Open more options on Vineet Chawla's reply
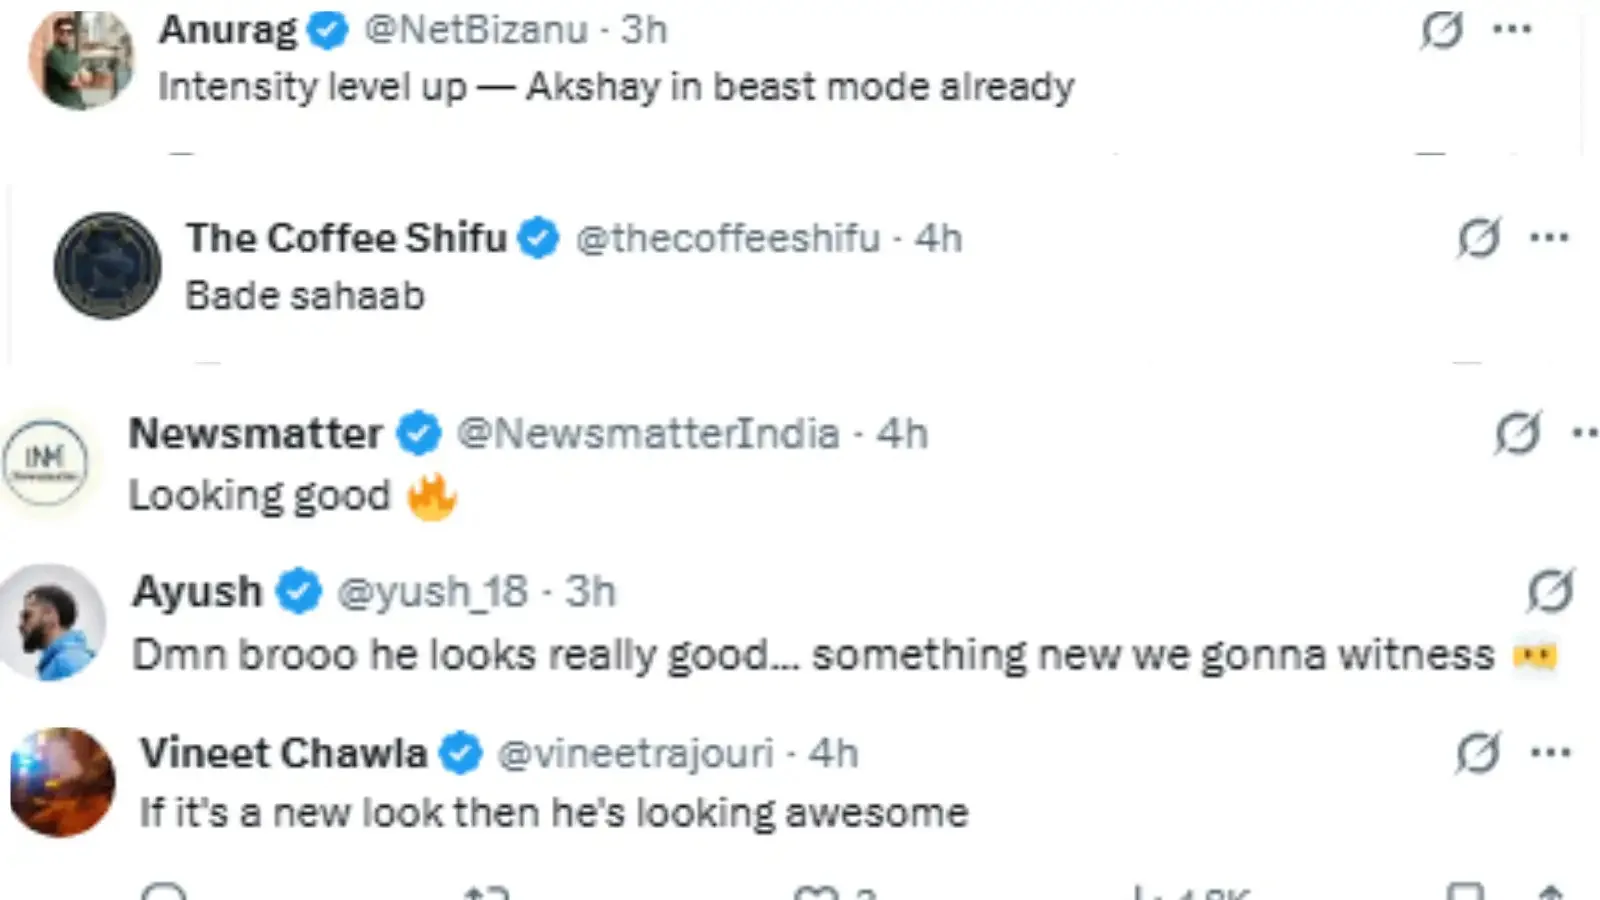 click(x=1550, y=753)
